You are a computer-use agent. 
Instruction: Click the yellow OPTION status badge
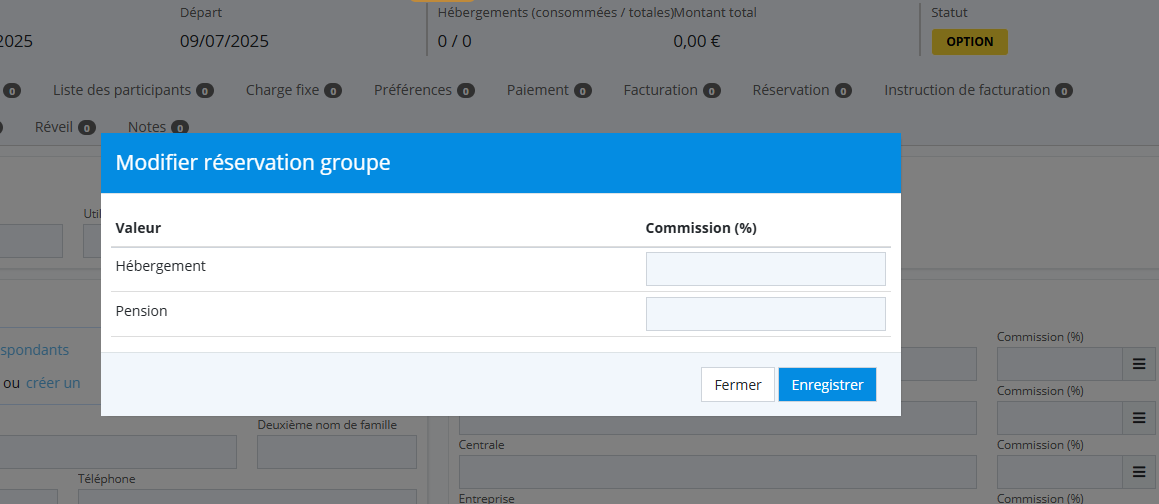tap(969, 42)
